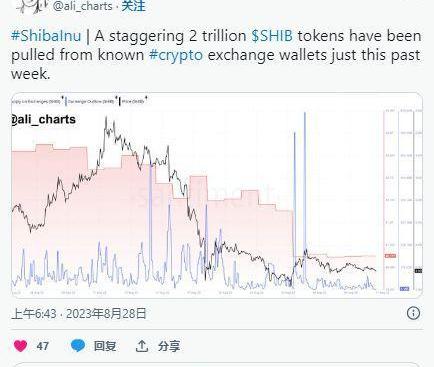The image size is (434, 367).
Task: Open the #crypto hashtag
Action: pyautogui.click(x=176, y=55)
